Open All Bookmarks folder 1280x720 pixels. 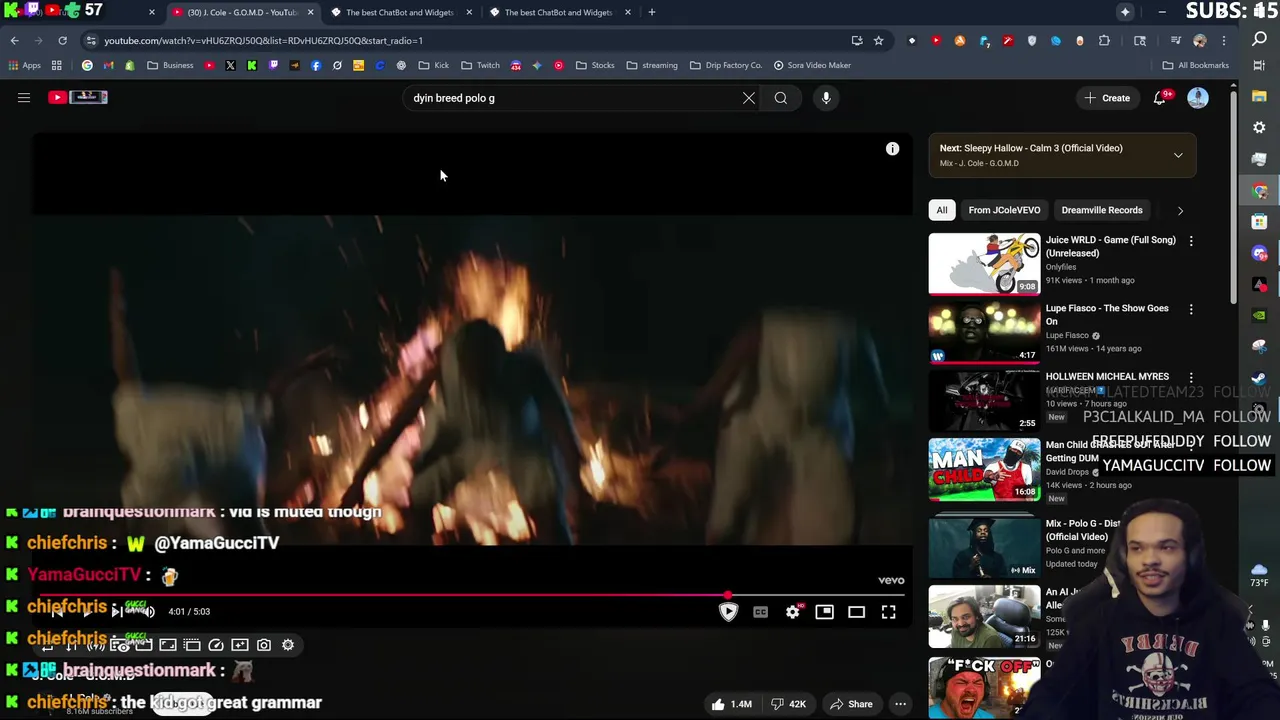pos(1195,65)
